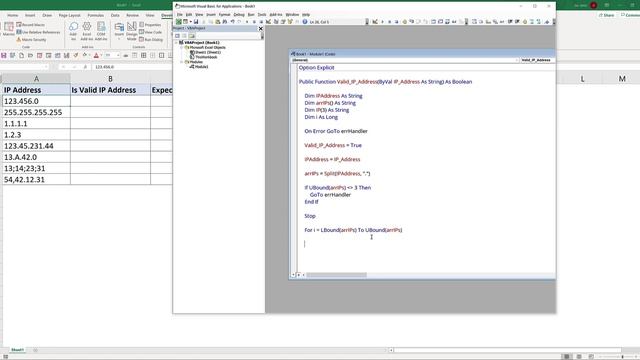640x360 pixels.
Task: Open the Macros button in Excel ribbon
Action: pos(9,30)
